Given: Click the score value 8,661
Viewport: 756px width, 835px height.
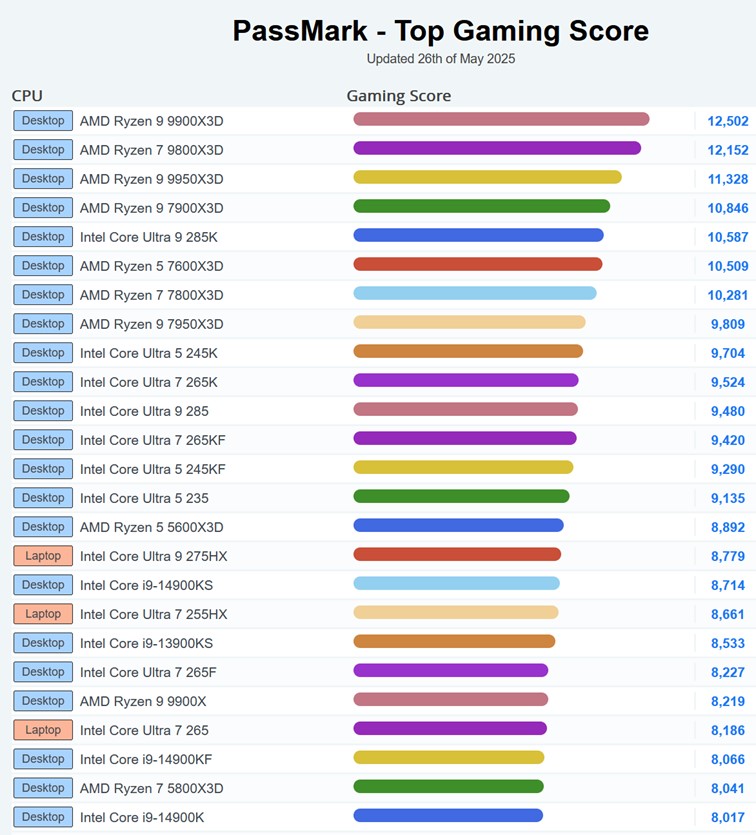Looking at the screenshot, I should 728,615.
